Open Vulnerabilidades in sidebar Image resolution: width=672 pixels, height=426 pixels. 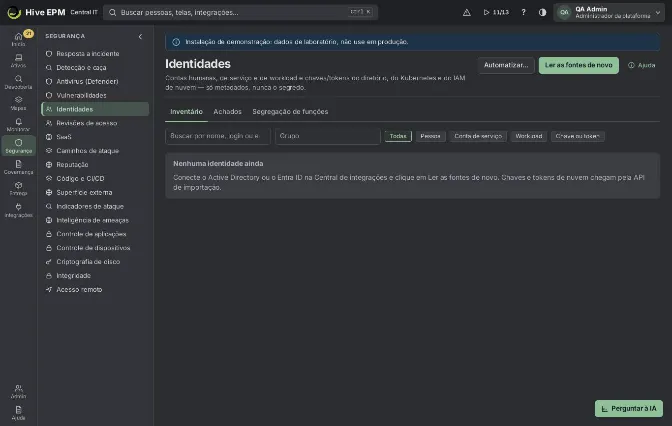point(95,95)
